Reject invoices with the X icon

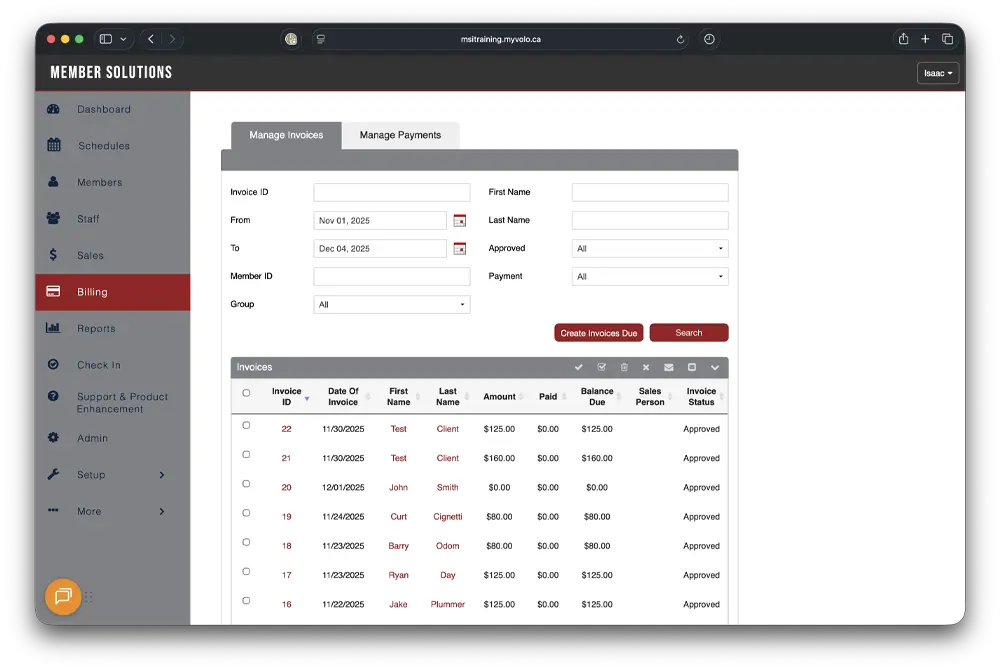click(x=647, y=367)
